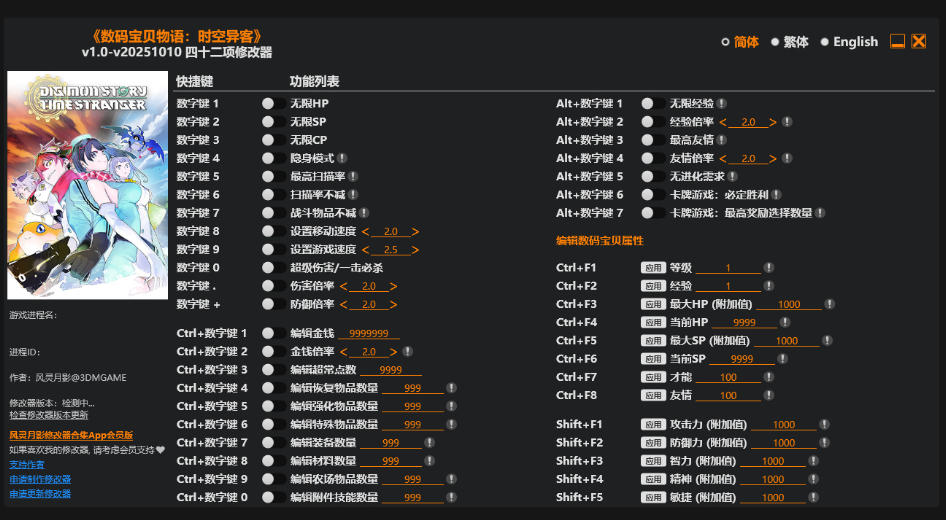Click the info icon beside 经验倍率
946x520 pixels.
787,121
